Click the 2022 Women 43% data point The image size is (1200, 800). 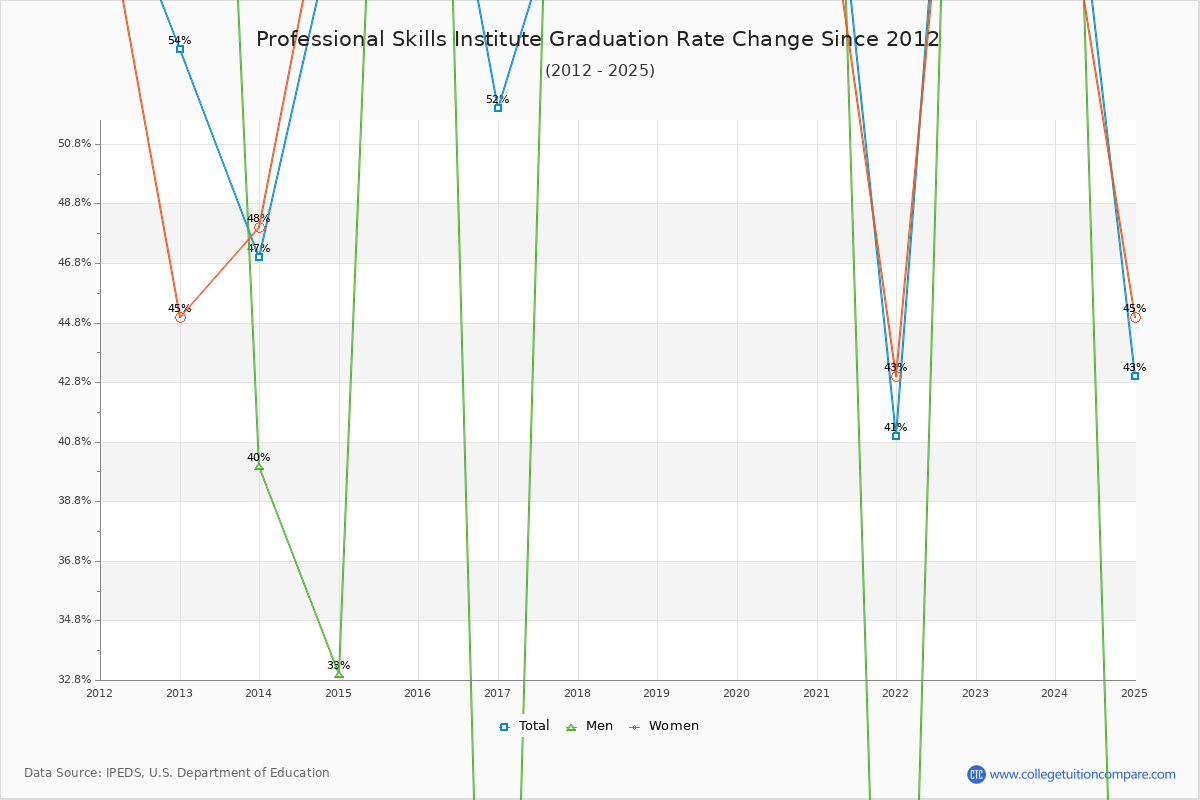point(896,377)
